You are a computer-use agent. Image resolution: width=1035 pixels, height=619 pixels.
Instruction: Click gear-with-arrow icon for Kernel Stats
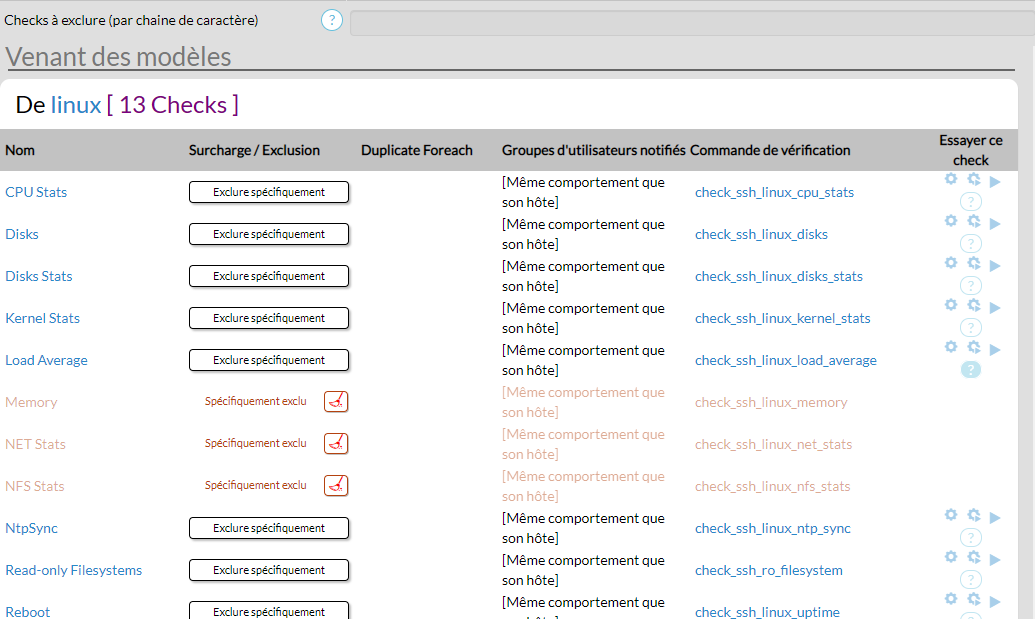point(973,305)
